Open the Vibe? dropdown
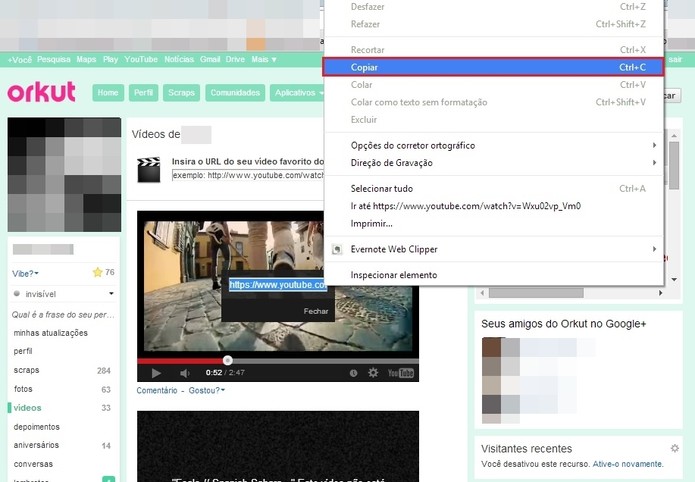This screenshot has width=695, height=482. click(x=25, y=274)
